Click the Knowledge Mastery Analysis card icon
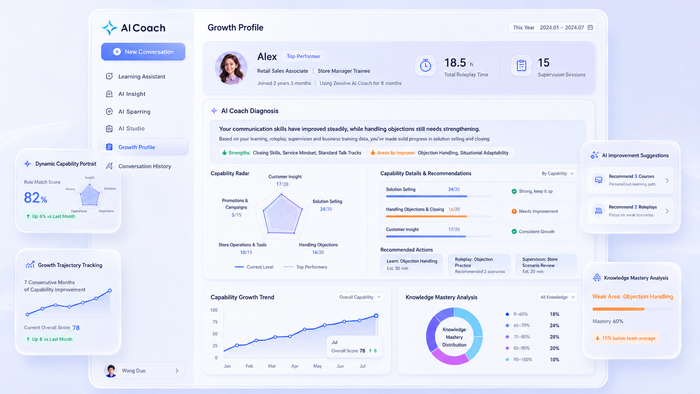 point(596,278)
